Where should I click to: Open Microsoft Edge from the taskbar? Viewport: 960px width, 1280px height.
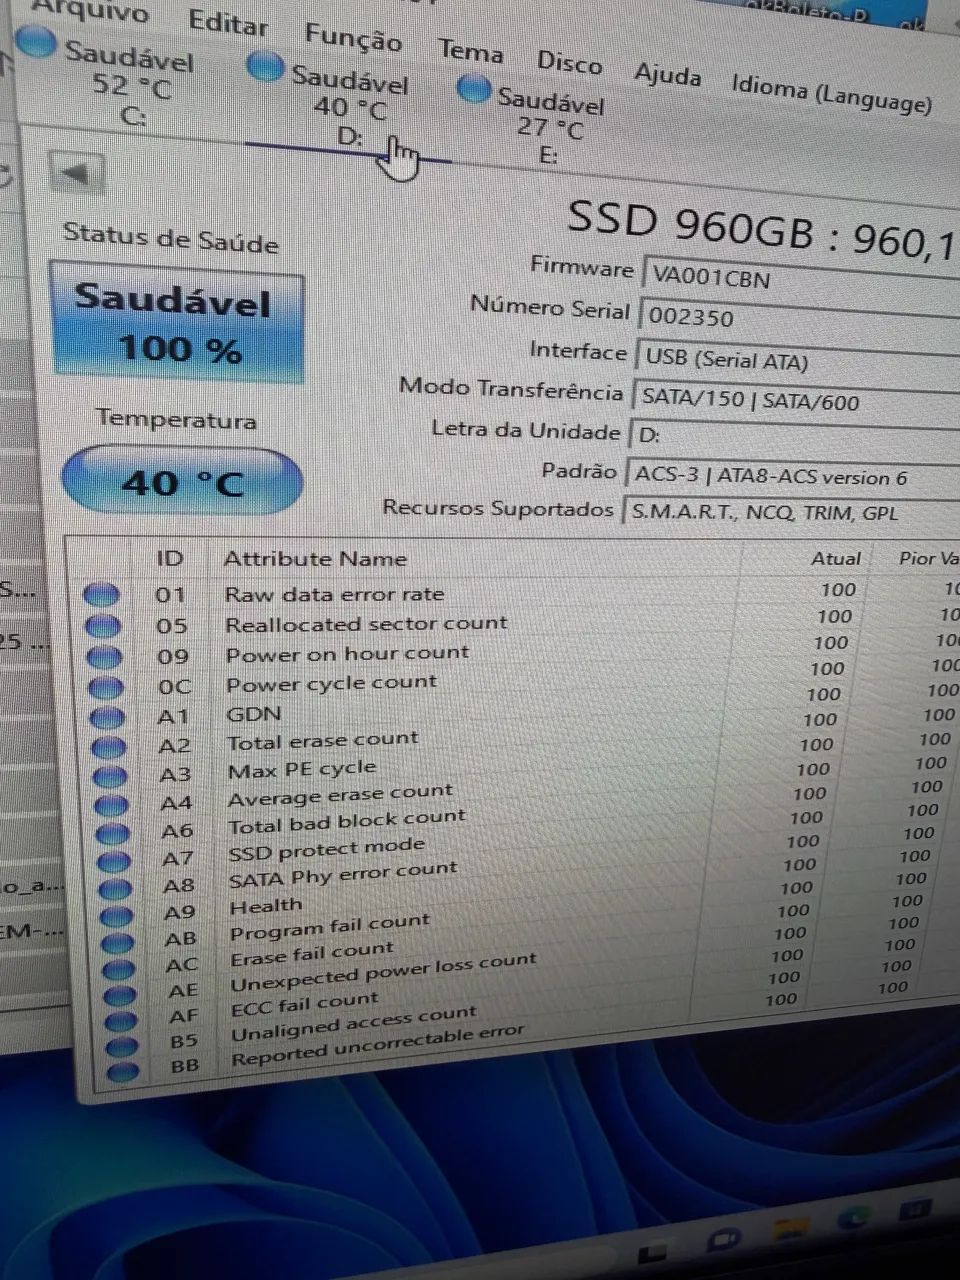(853, 1219)
